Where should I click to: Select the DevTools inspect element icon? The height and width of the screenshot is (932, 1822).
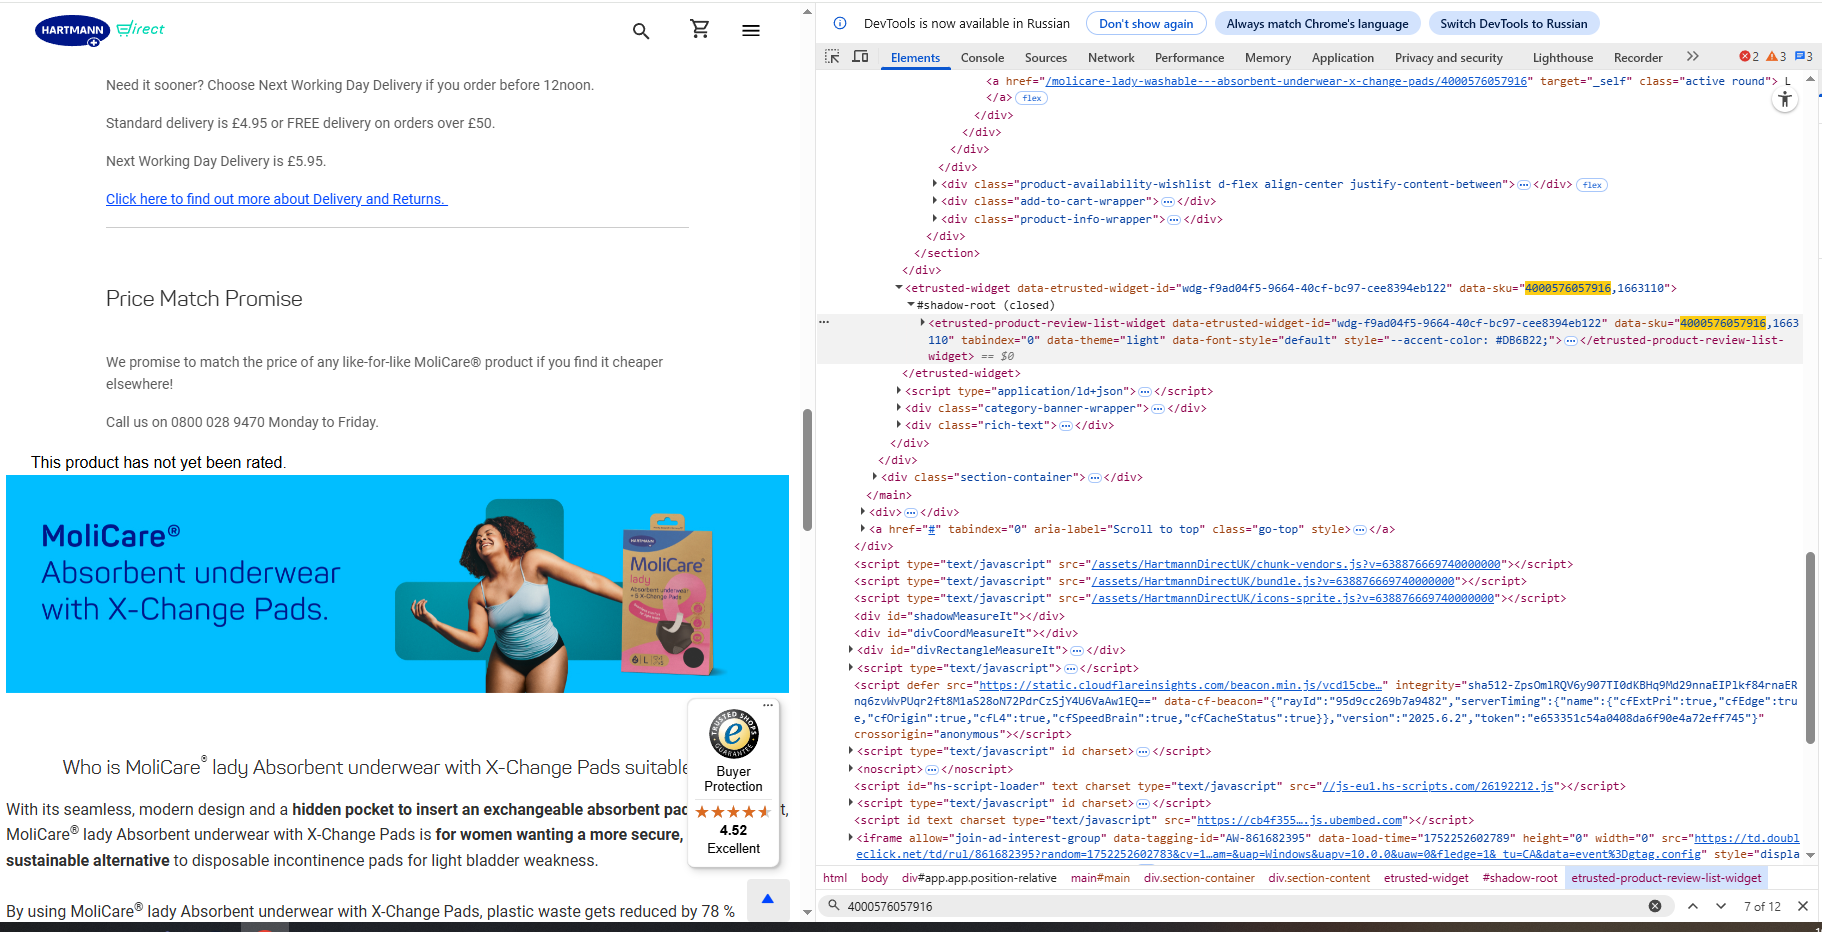[x=832, y=57]
